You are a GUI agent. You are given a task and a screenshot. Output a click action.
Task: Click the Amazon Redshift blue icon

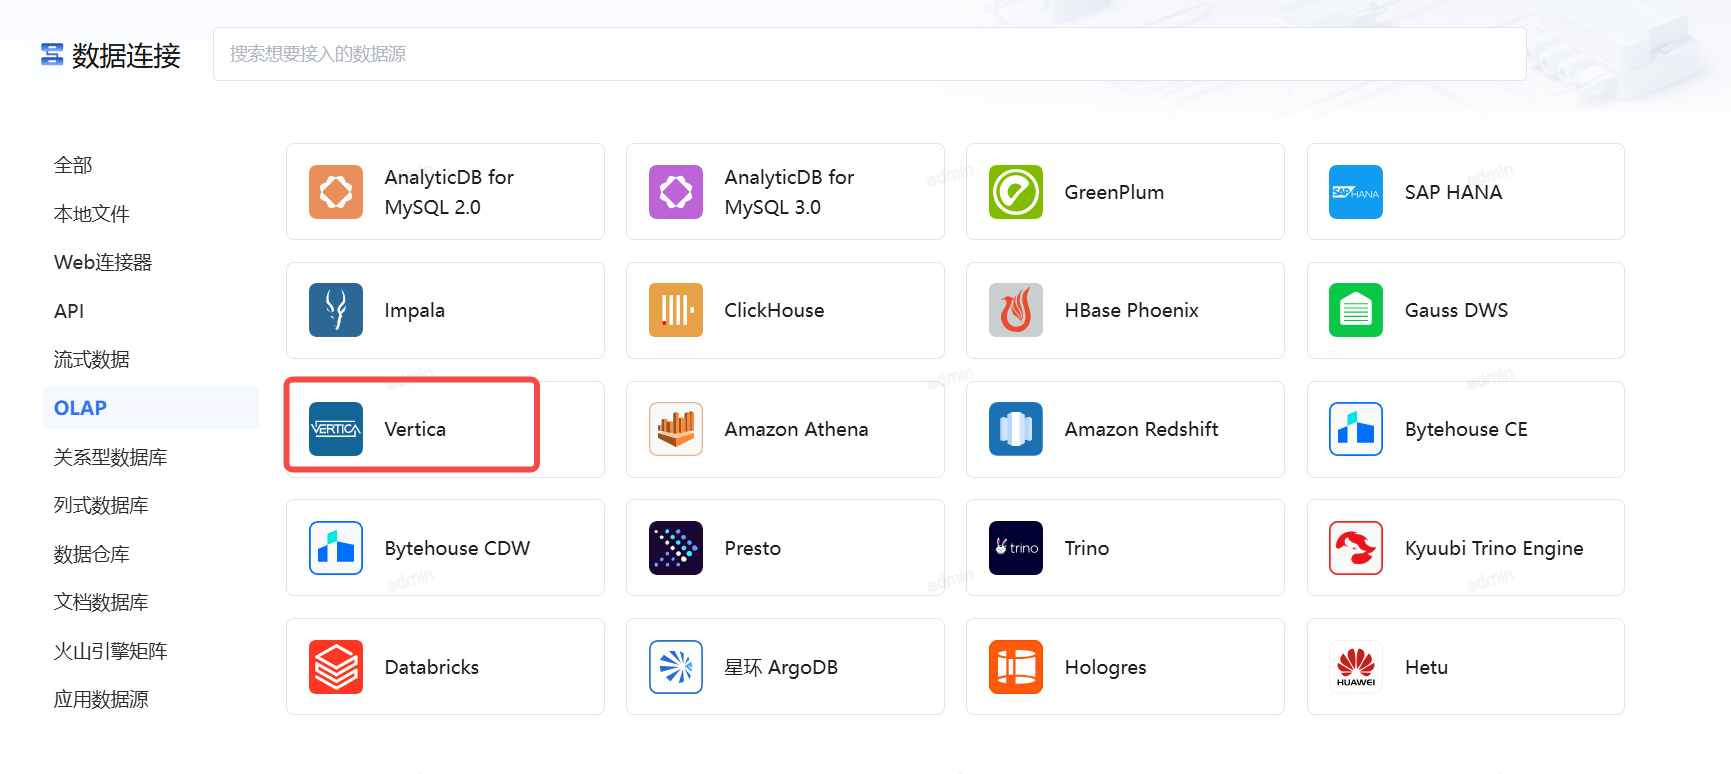pos(1015,429)
